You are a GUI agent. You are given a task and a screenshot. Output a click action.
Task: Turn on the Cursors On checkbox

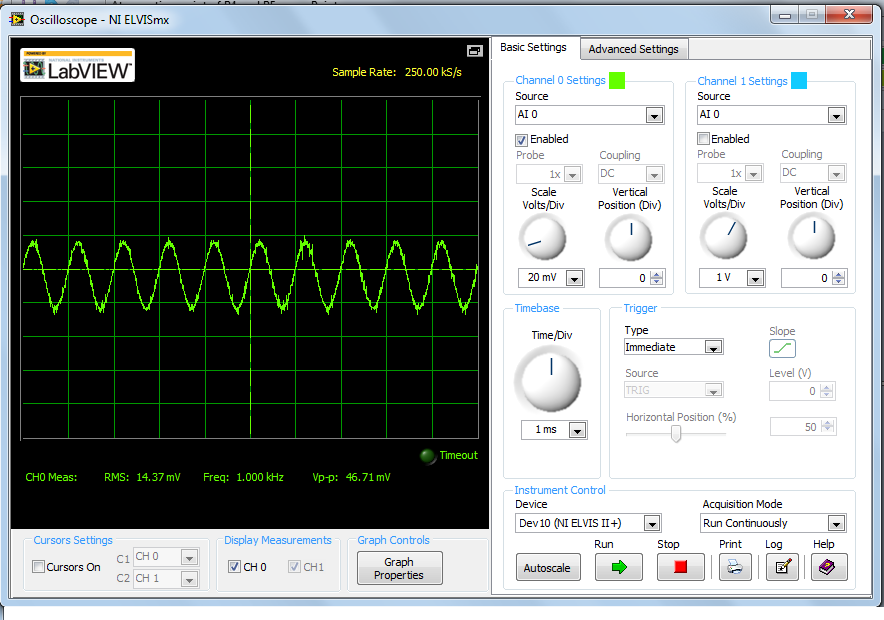click(38, 566)
